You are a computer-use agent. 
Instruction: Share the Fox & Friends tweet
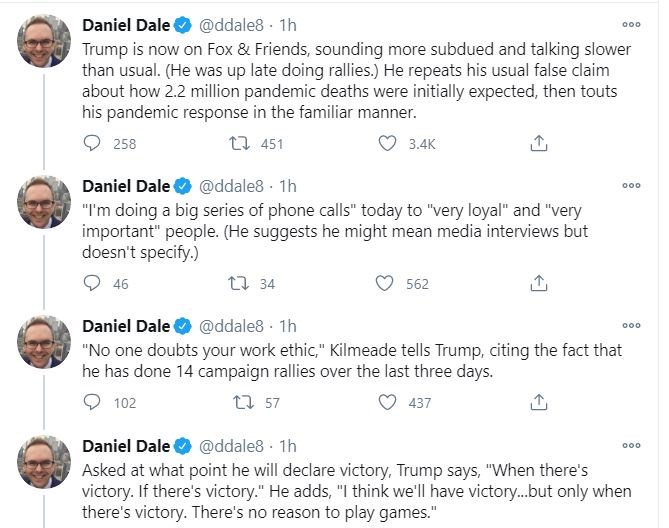point(539,144)
